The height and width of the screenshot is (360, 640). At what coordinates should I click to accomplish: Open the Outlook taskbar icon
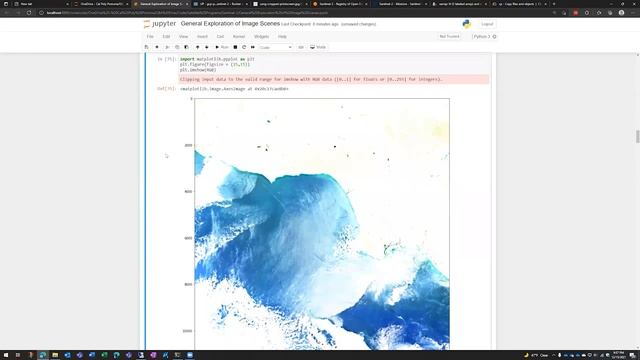67,355
